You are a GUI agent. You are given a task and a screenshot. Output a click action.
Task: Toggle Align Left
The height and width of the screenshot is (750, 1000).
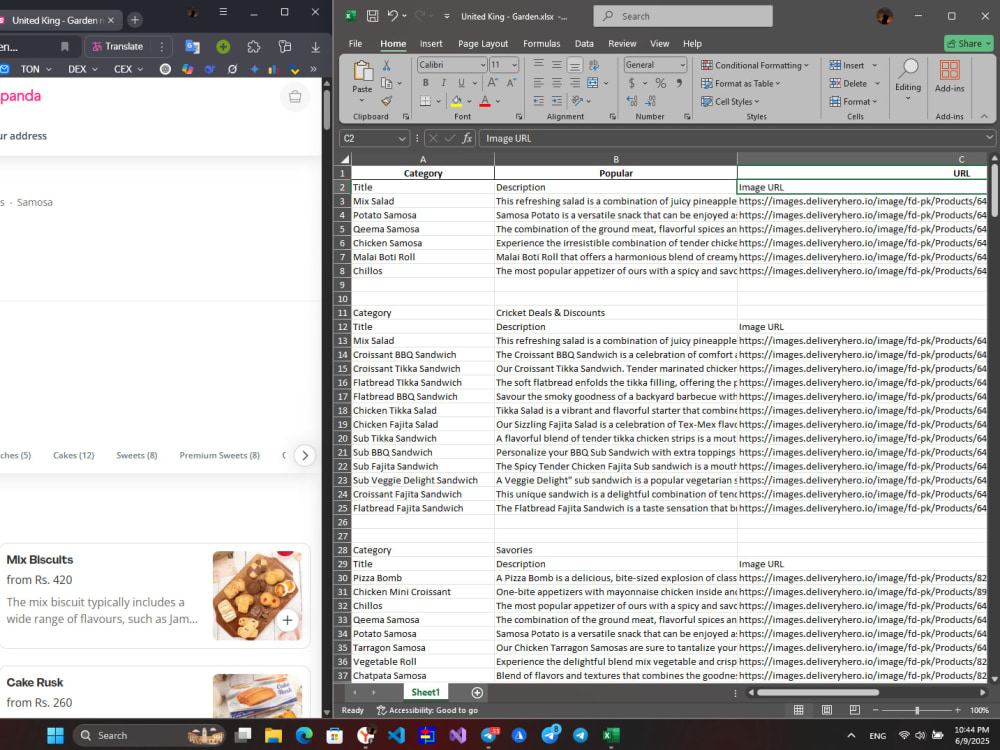(x=539, y=83)
